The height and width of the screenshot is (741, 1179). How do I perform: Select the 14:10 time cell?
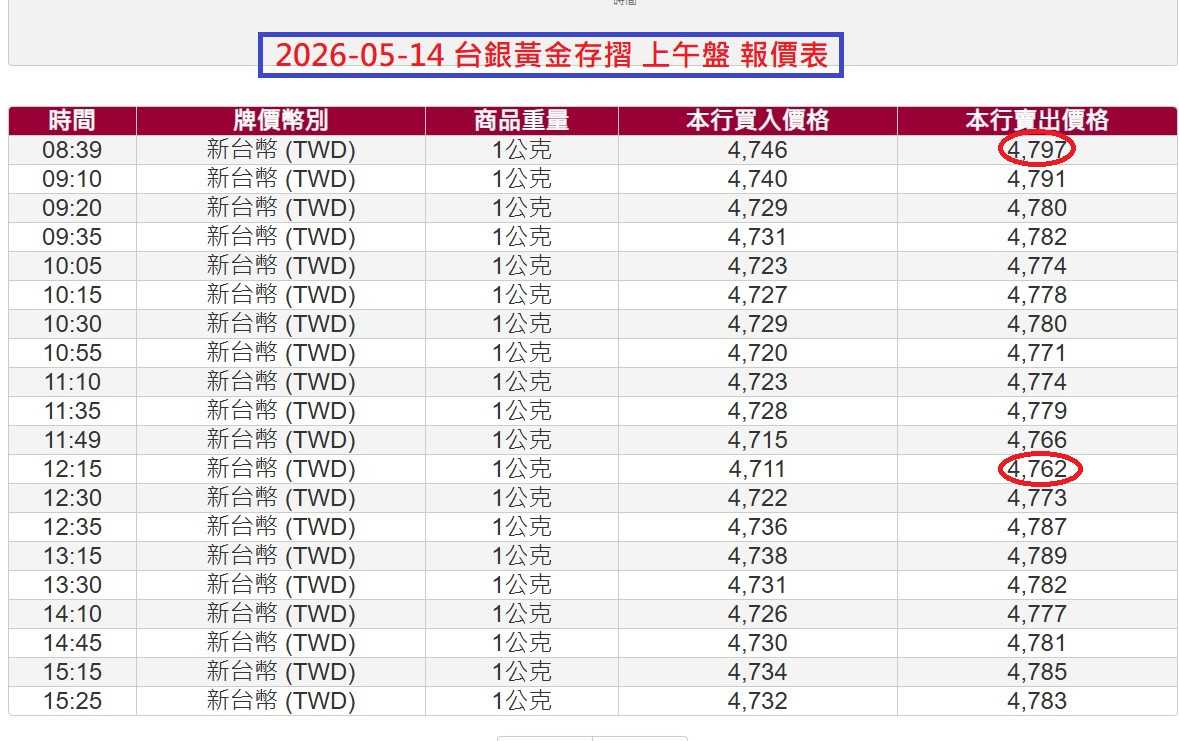coord(72,614)
